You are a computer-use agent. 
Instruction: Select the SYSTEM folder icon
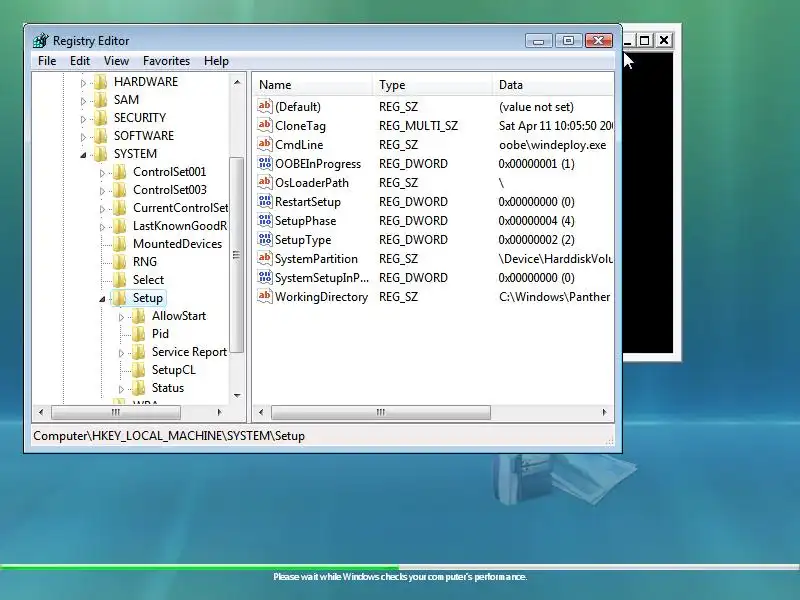(101, 154)
